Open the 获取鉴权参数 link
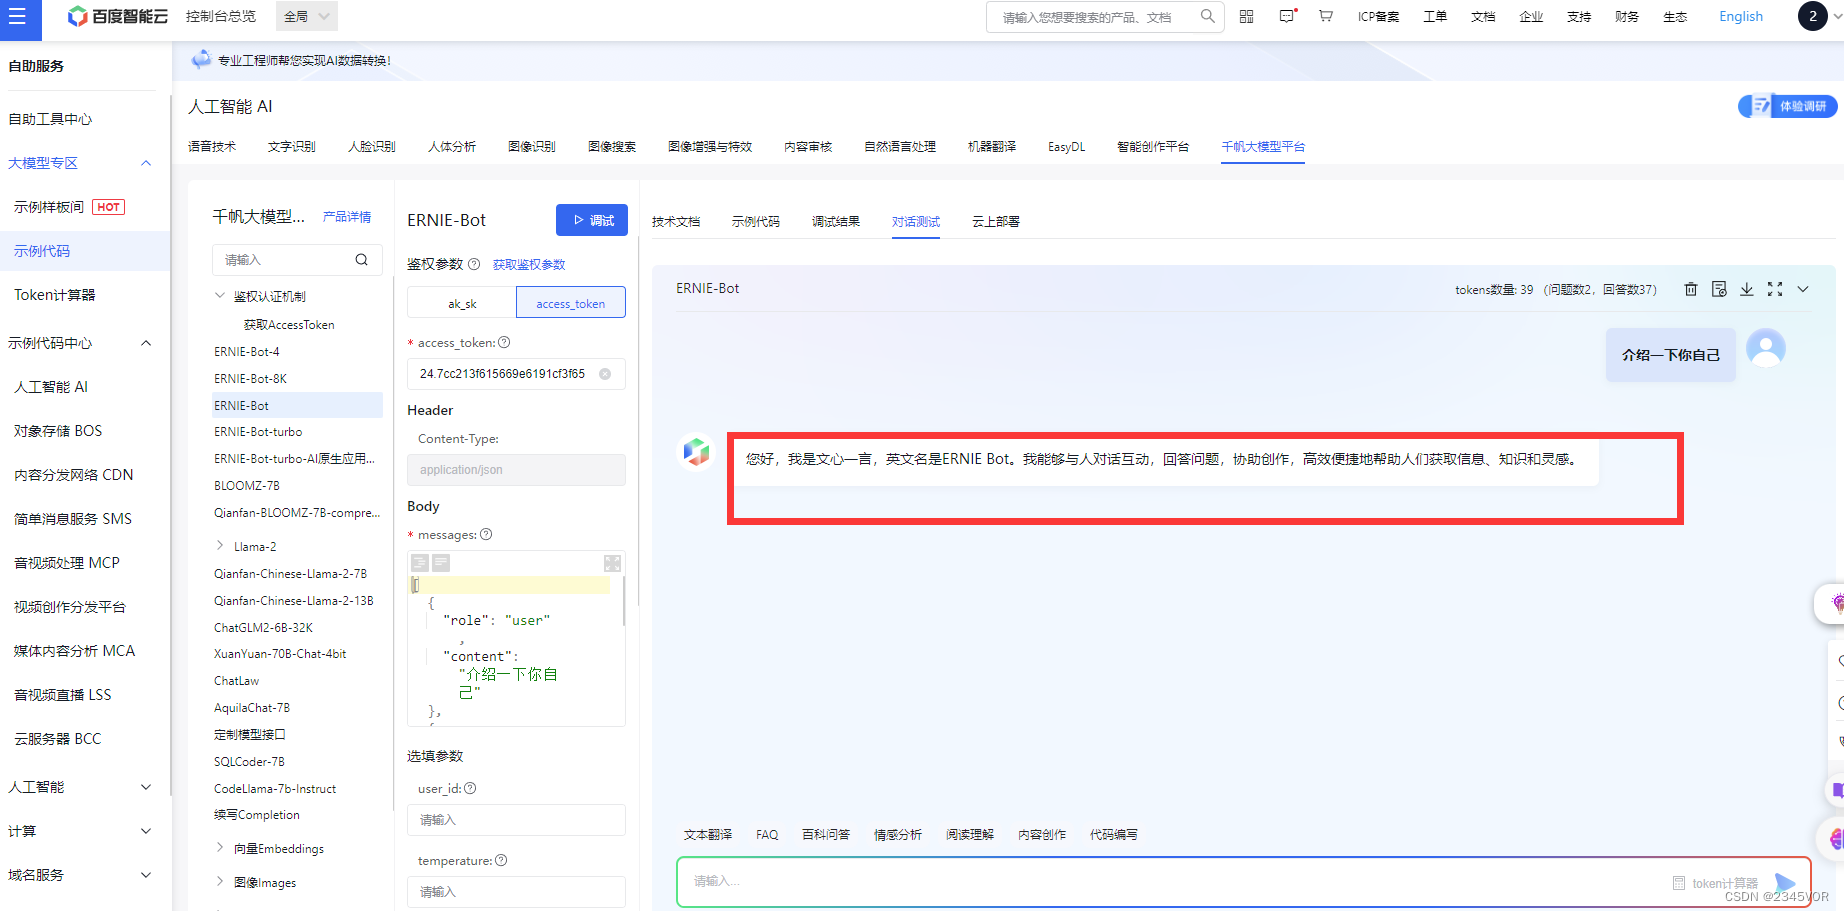The width and height of the screenshot is (1844, 911). tap(529, 265)
